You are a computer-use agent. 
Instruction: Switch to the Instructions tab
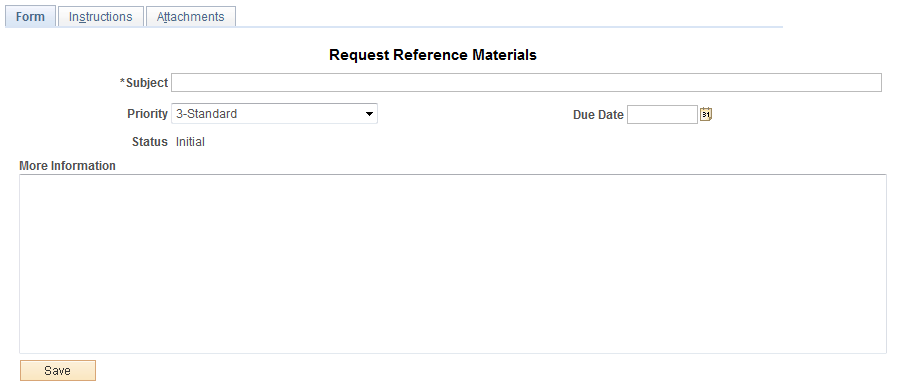click(x=100, y=17)
